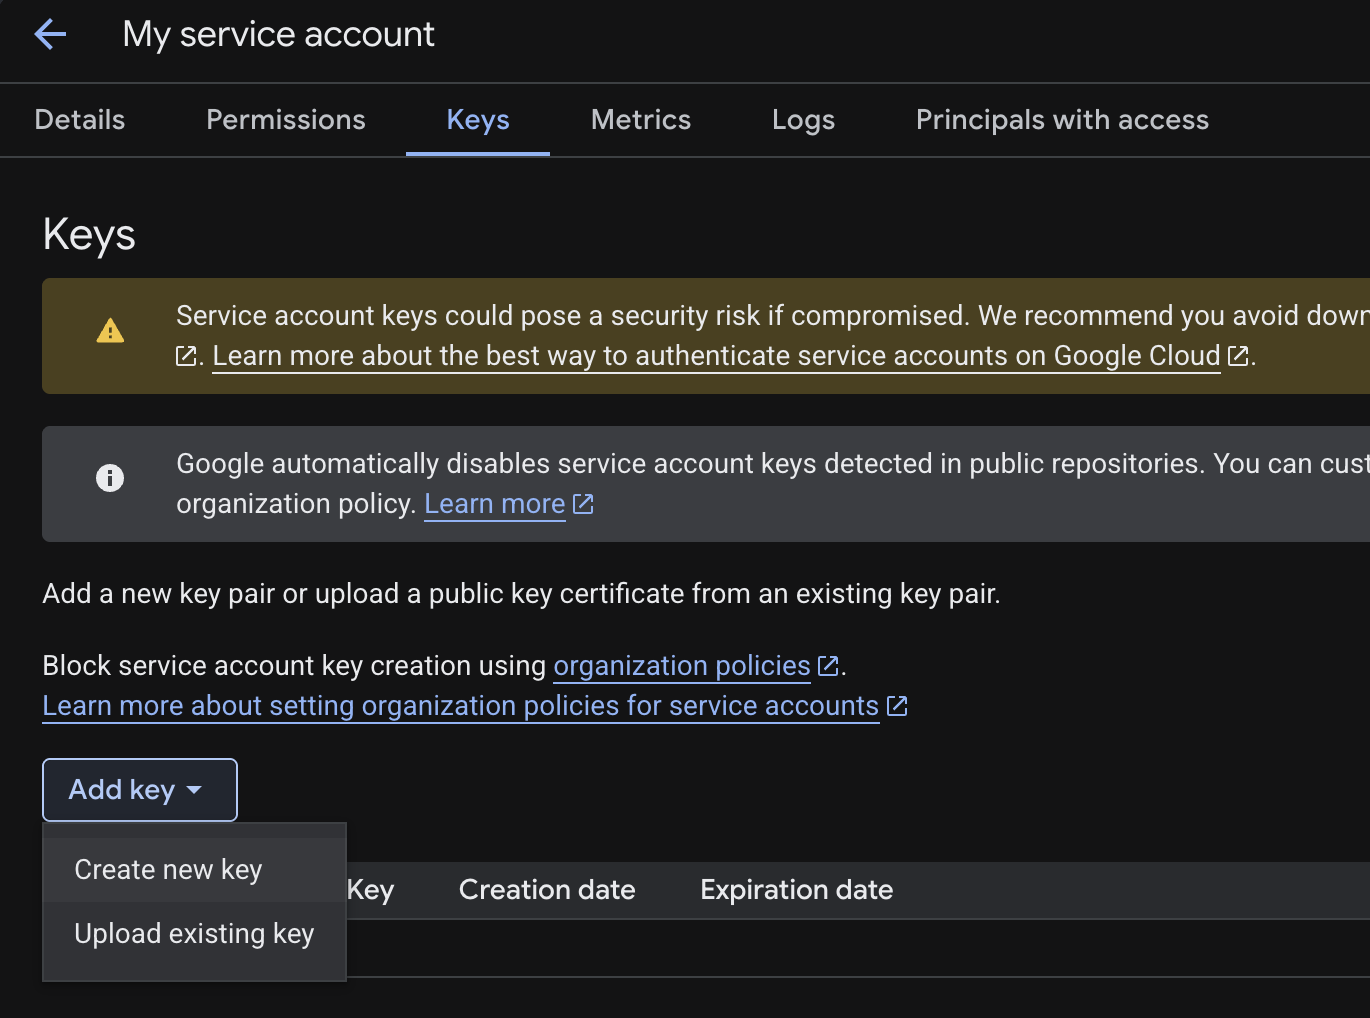This screenshot has width=1370, height=1018.
Task: Open link about authenticating service accounts on Google Cloud
Action: click(x=716, y=356)
